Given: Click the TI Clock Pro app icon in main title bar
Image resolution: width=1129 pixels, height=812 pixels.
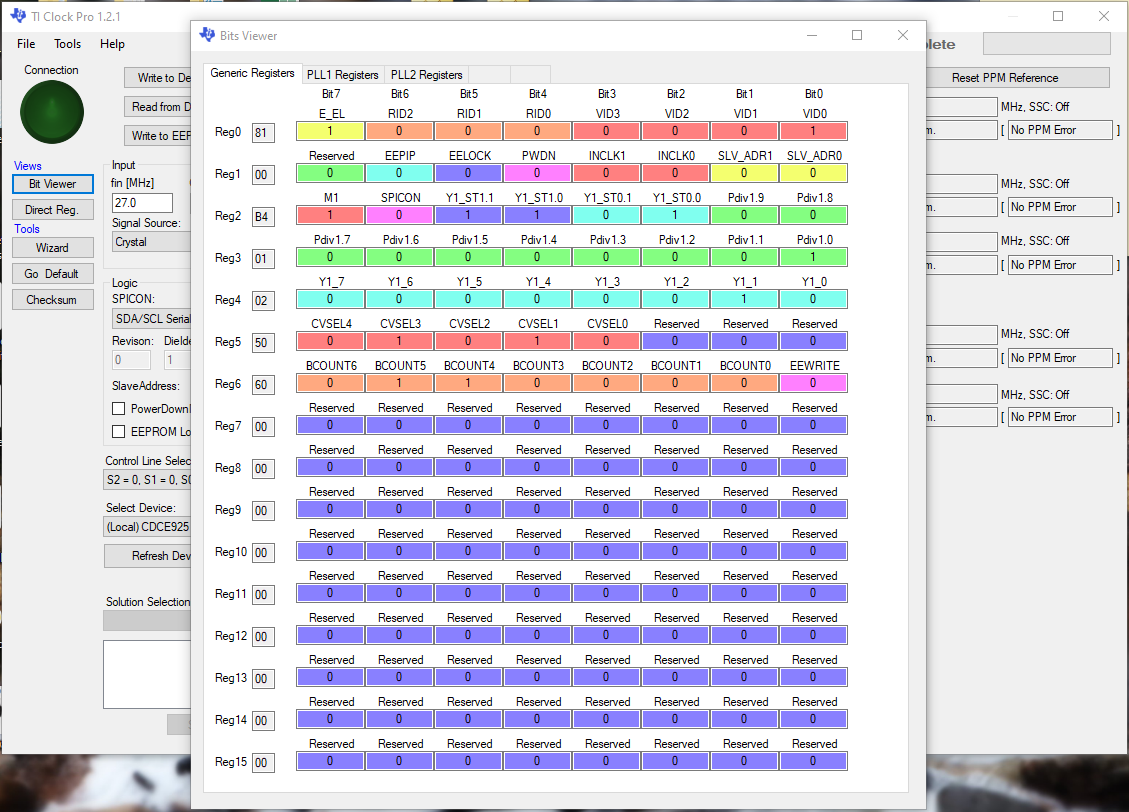Looking at the screenshot, I should point(18,16).
